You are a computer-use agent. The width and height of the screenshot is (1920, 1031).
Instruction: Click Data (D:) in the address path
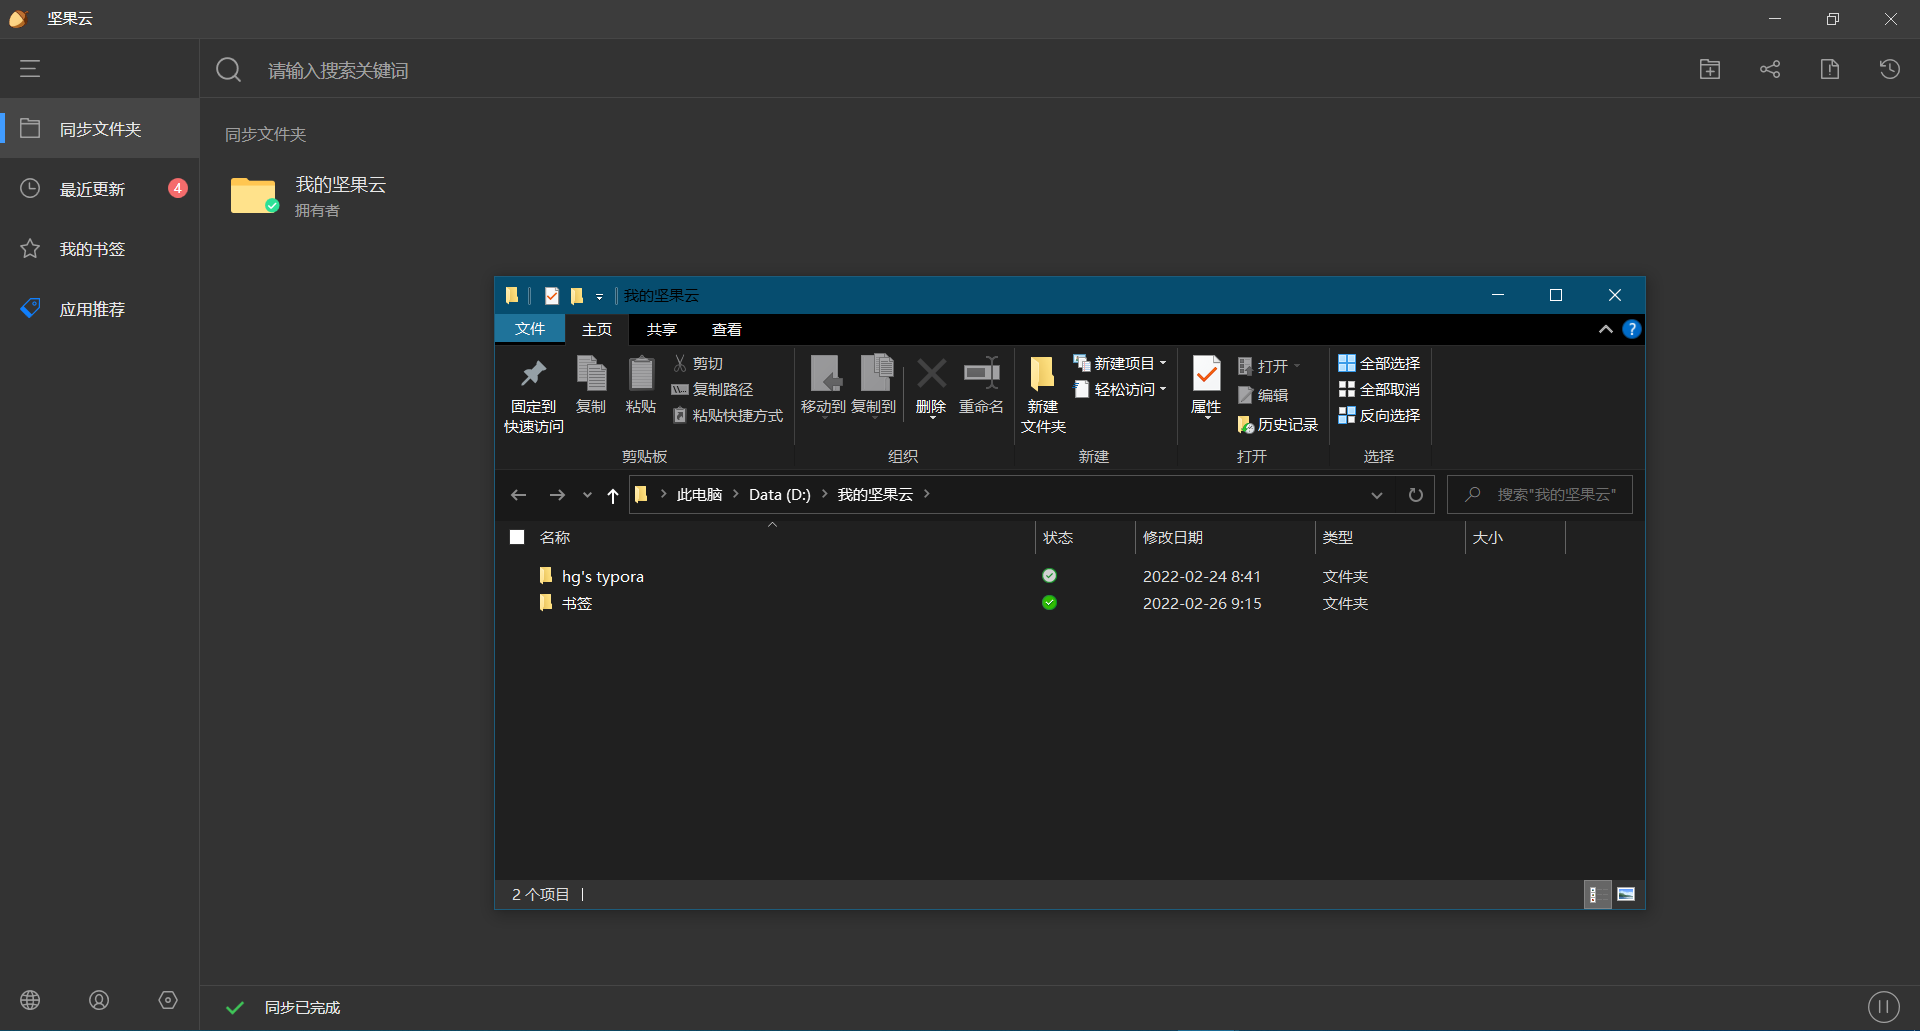click(x=779, y=494)
